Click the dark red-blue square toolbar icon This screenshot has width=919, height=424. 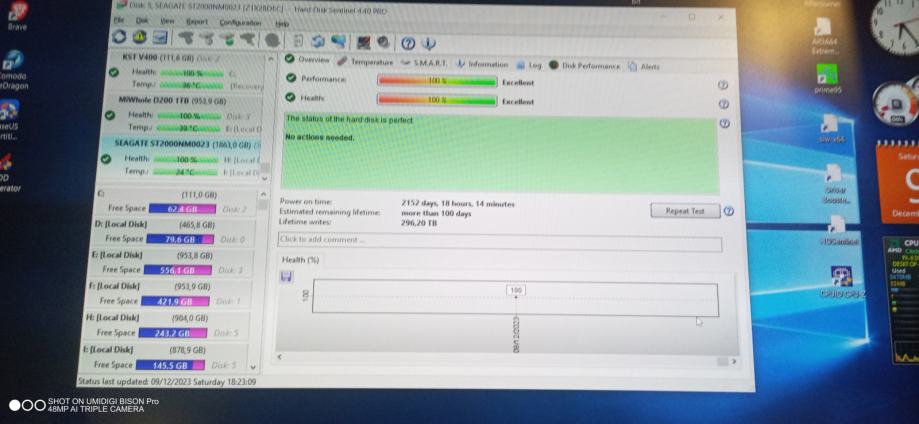click(x=363, y=42)
